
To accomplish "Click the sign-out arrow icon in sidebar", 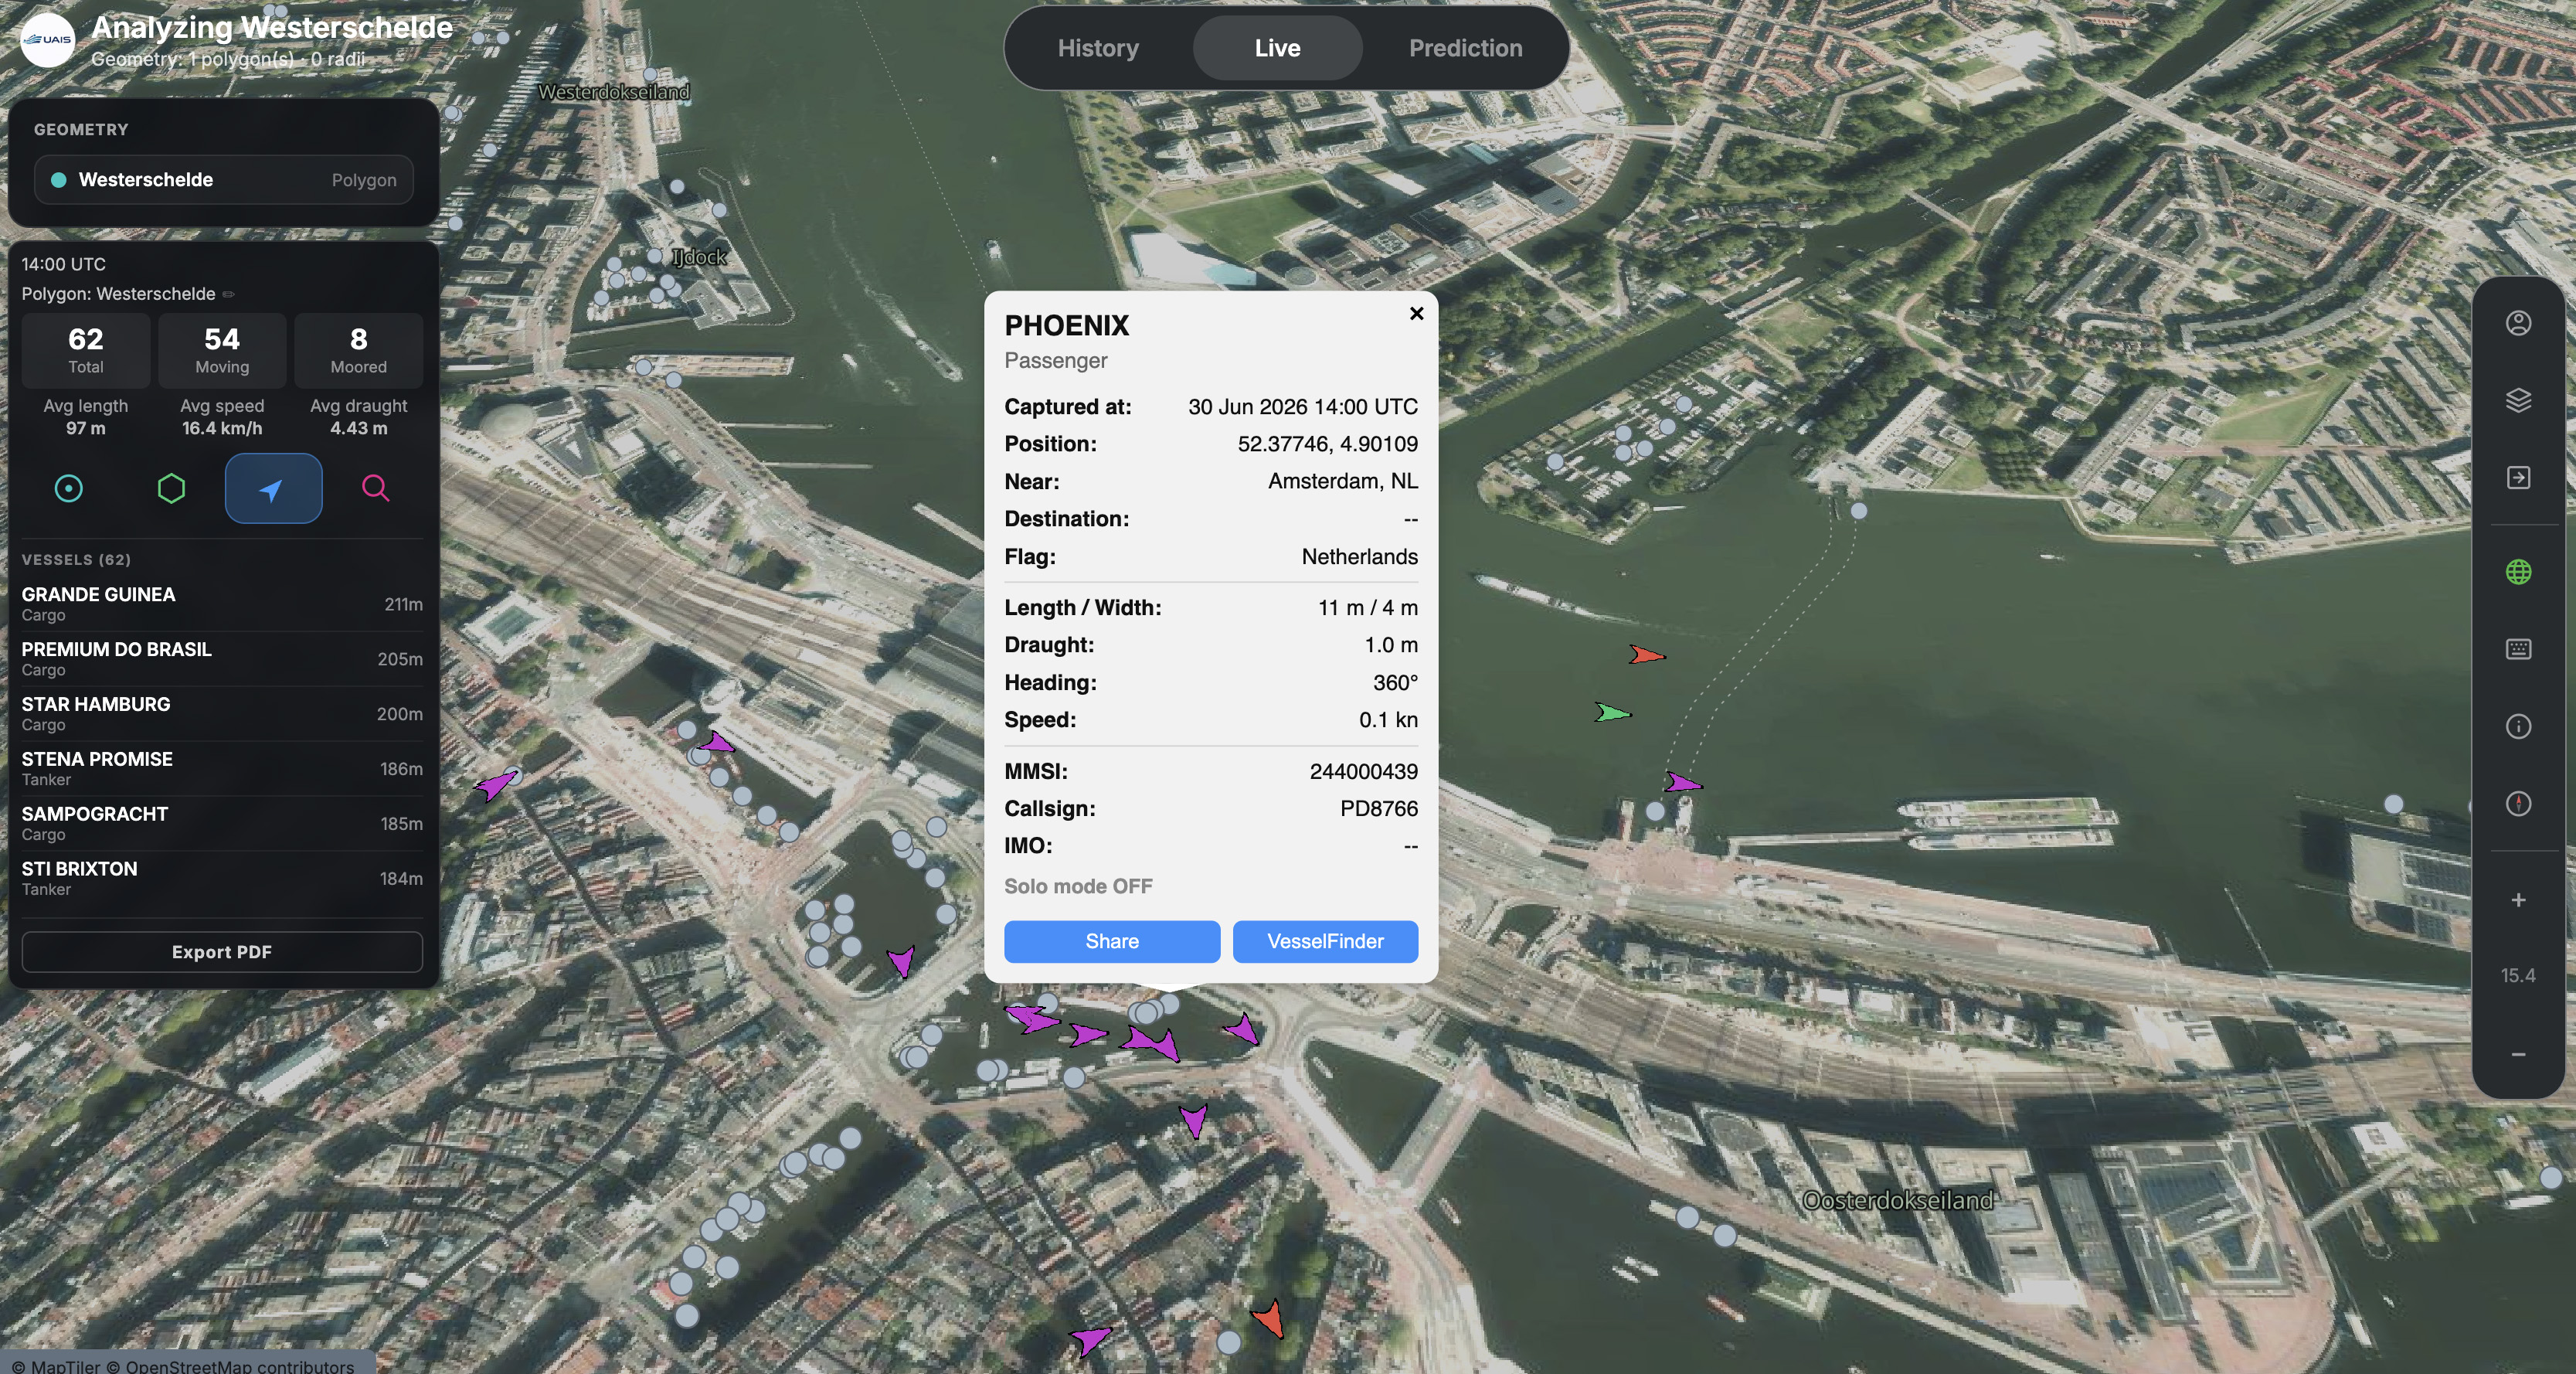I will pos(2518,477).
